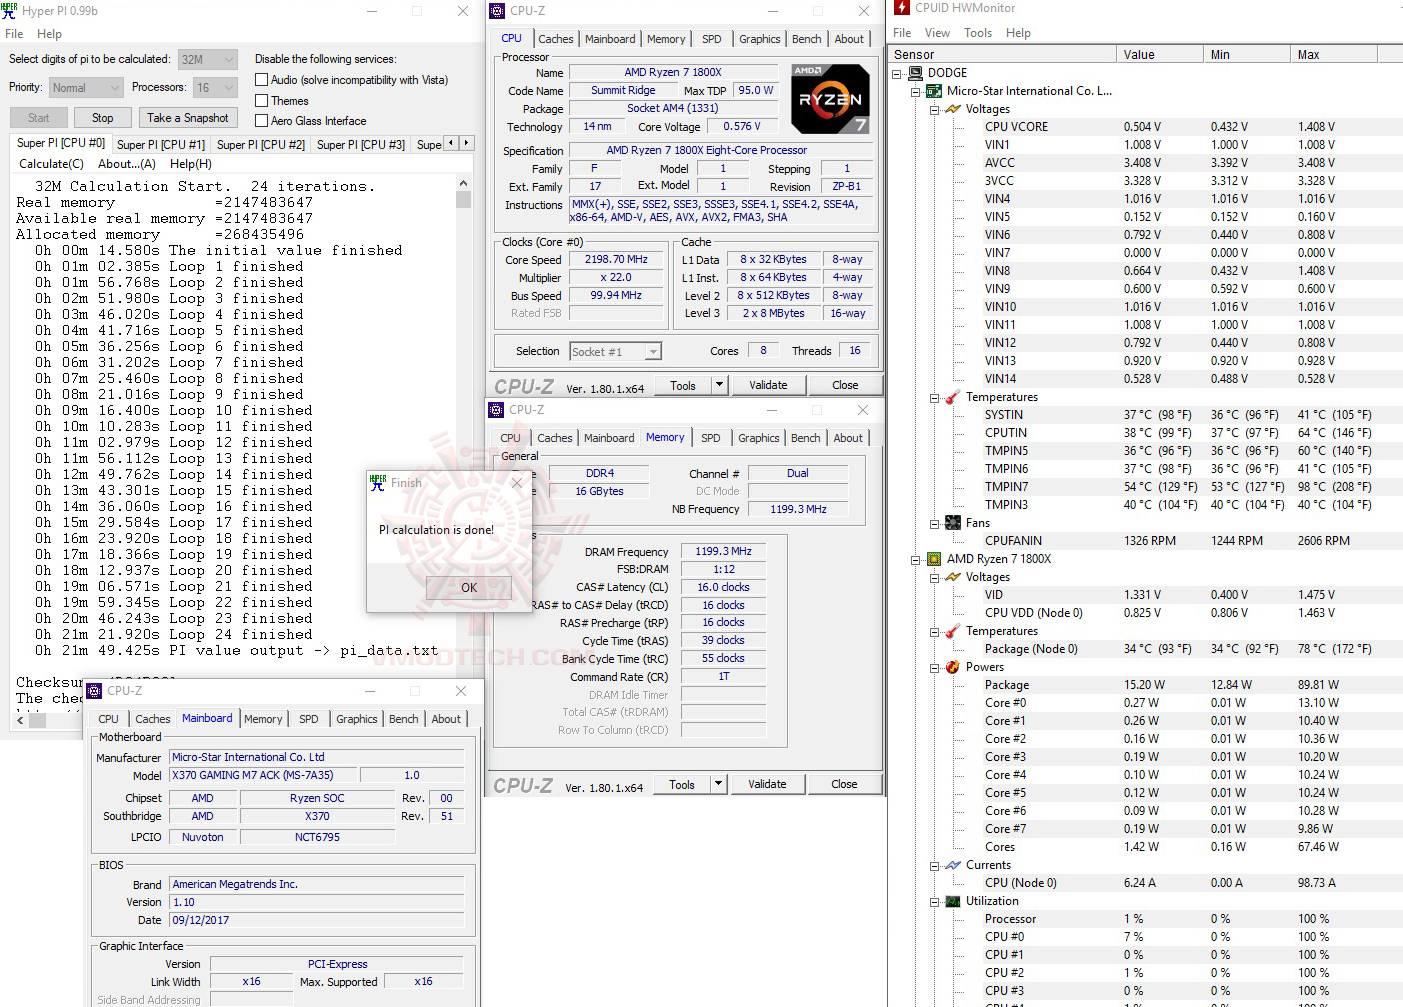
Task: Click the Voltages icon above CPU VCORE
Action: pyautogui.click(x=953, y=109)
